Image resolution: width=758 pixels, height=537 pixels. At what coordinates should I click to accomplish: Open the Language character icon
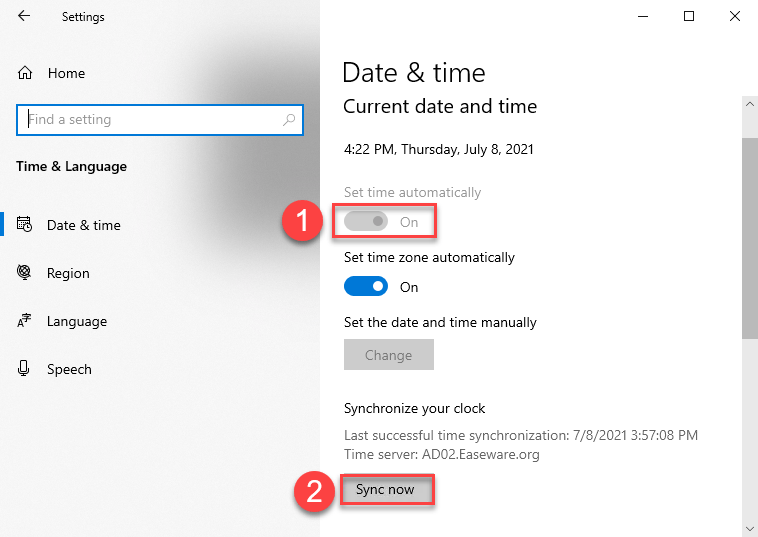click(x=24, y=320)
